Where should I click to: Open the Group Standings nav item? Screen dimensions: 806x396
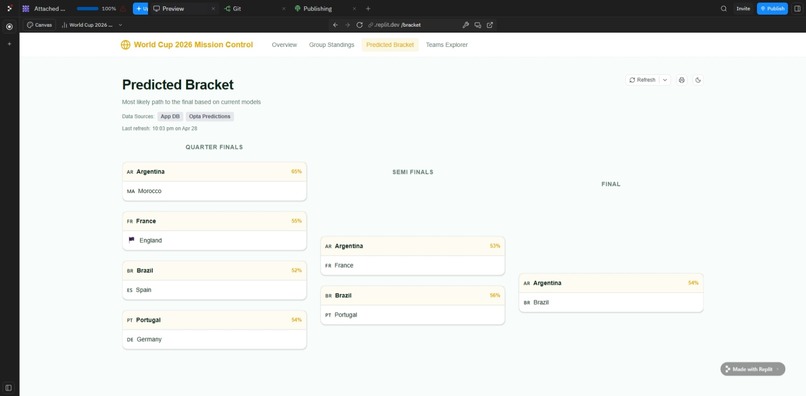[x=332, y=45]
